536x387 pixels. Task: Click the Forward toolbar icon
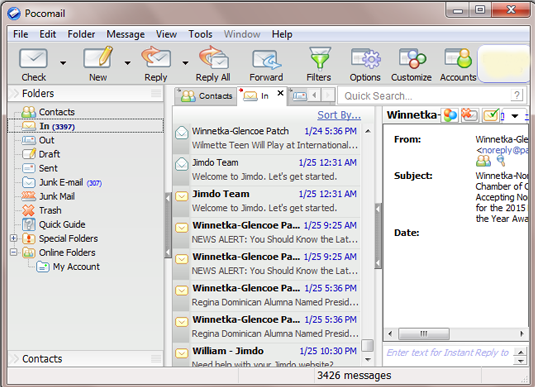coord(266,59)
